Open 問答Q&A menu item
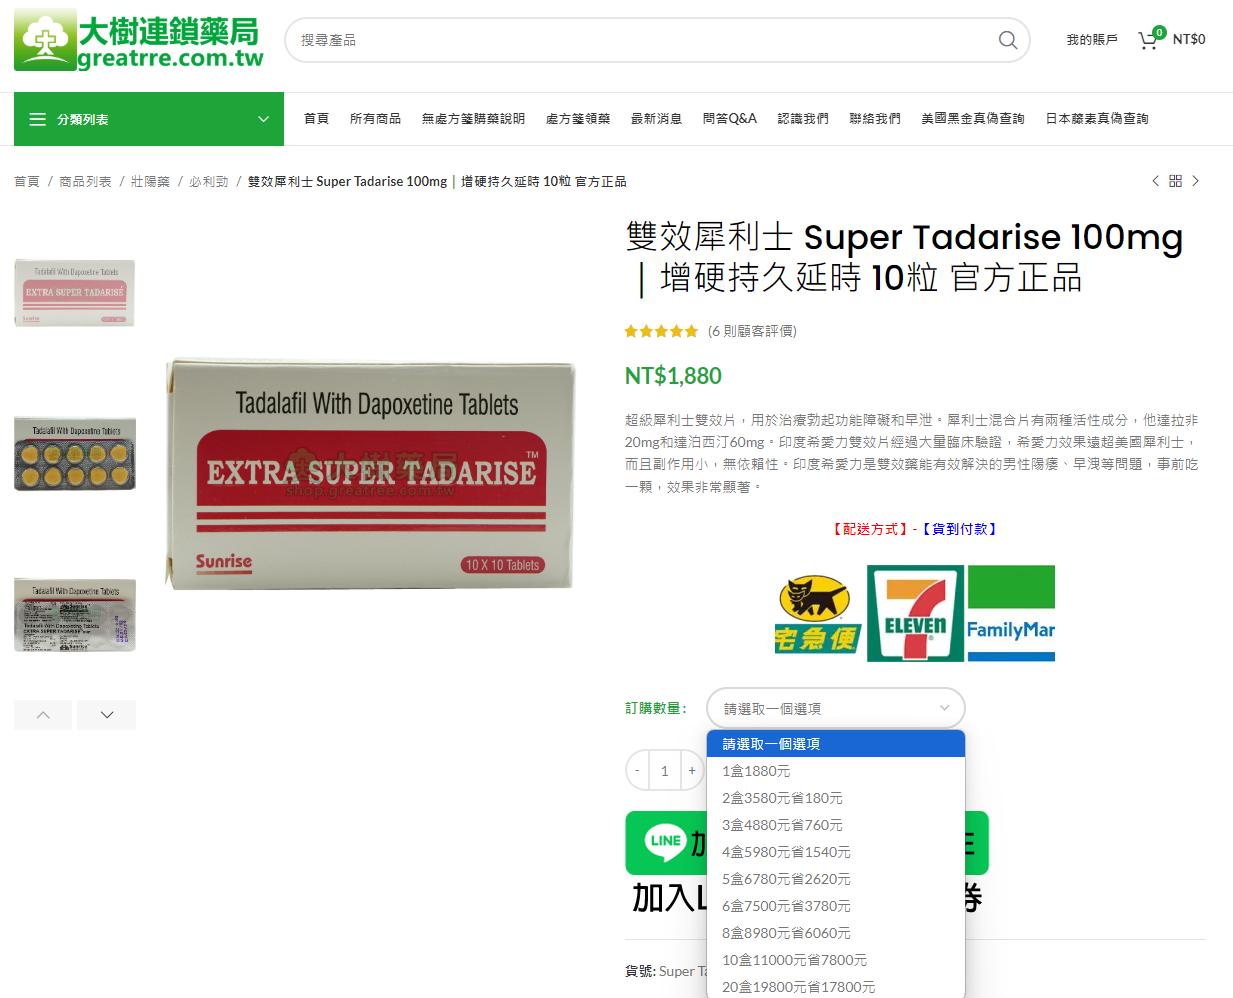Image resolution: width=1233 pixels, height=998 pixels. (x=730, y=119)
